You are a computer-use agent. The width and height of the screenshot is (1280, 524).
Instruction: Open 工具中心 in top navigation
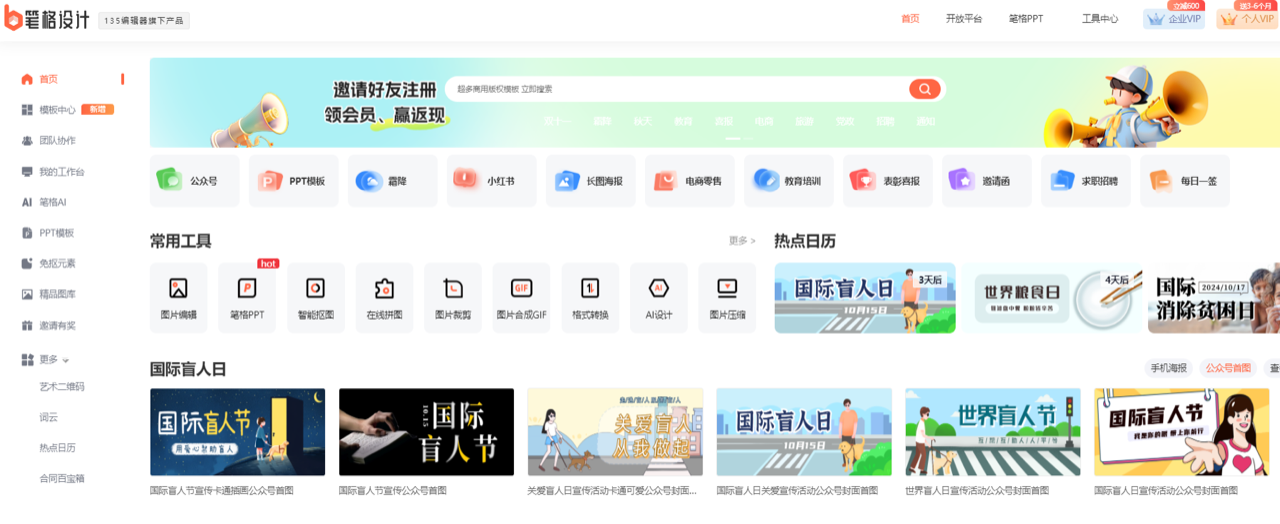1100,19
